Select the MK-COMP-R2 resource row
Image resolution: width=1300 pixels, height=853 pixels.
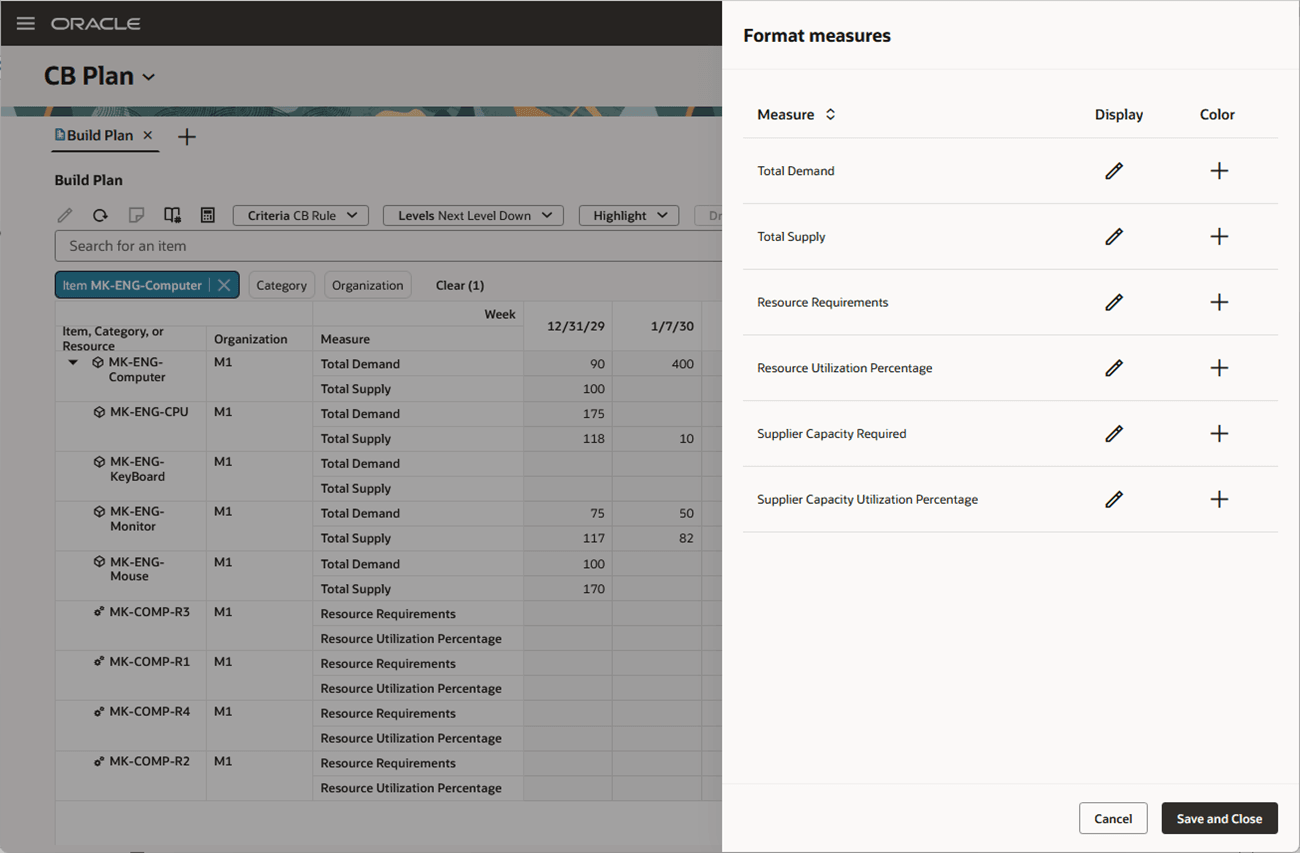150,762
